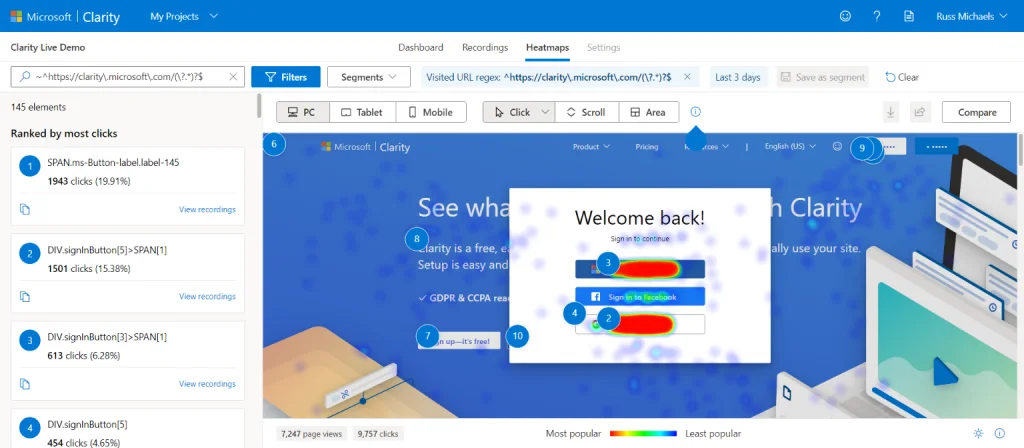Click the Last 3 days date chip
This screenshot has height=448, width=1024.
[x=738, y=77]
